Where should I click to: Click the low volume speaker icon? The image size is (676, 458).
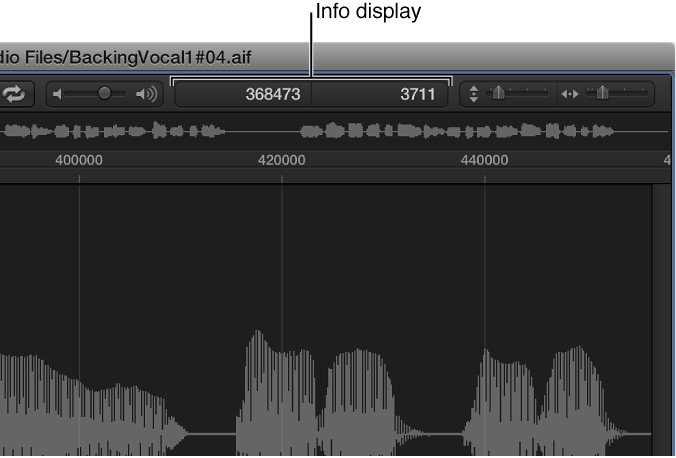(x=57, y=94)
